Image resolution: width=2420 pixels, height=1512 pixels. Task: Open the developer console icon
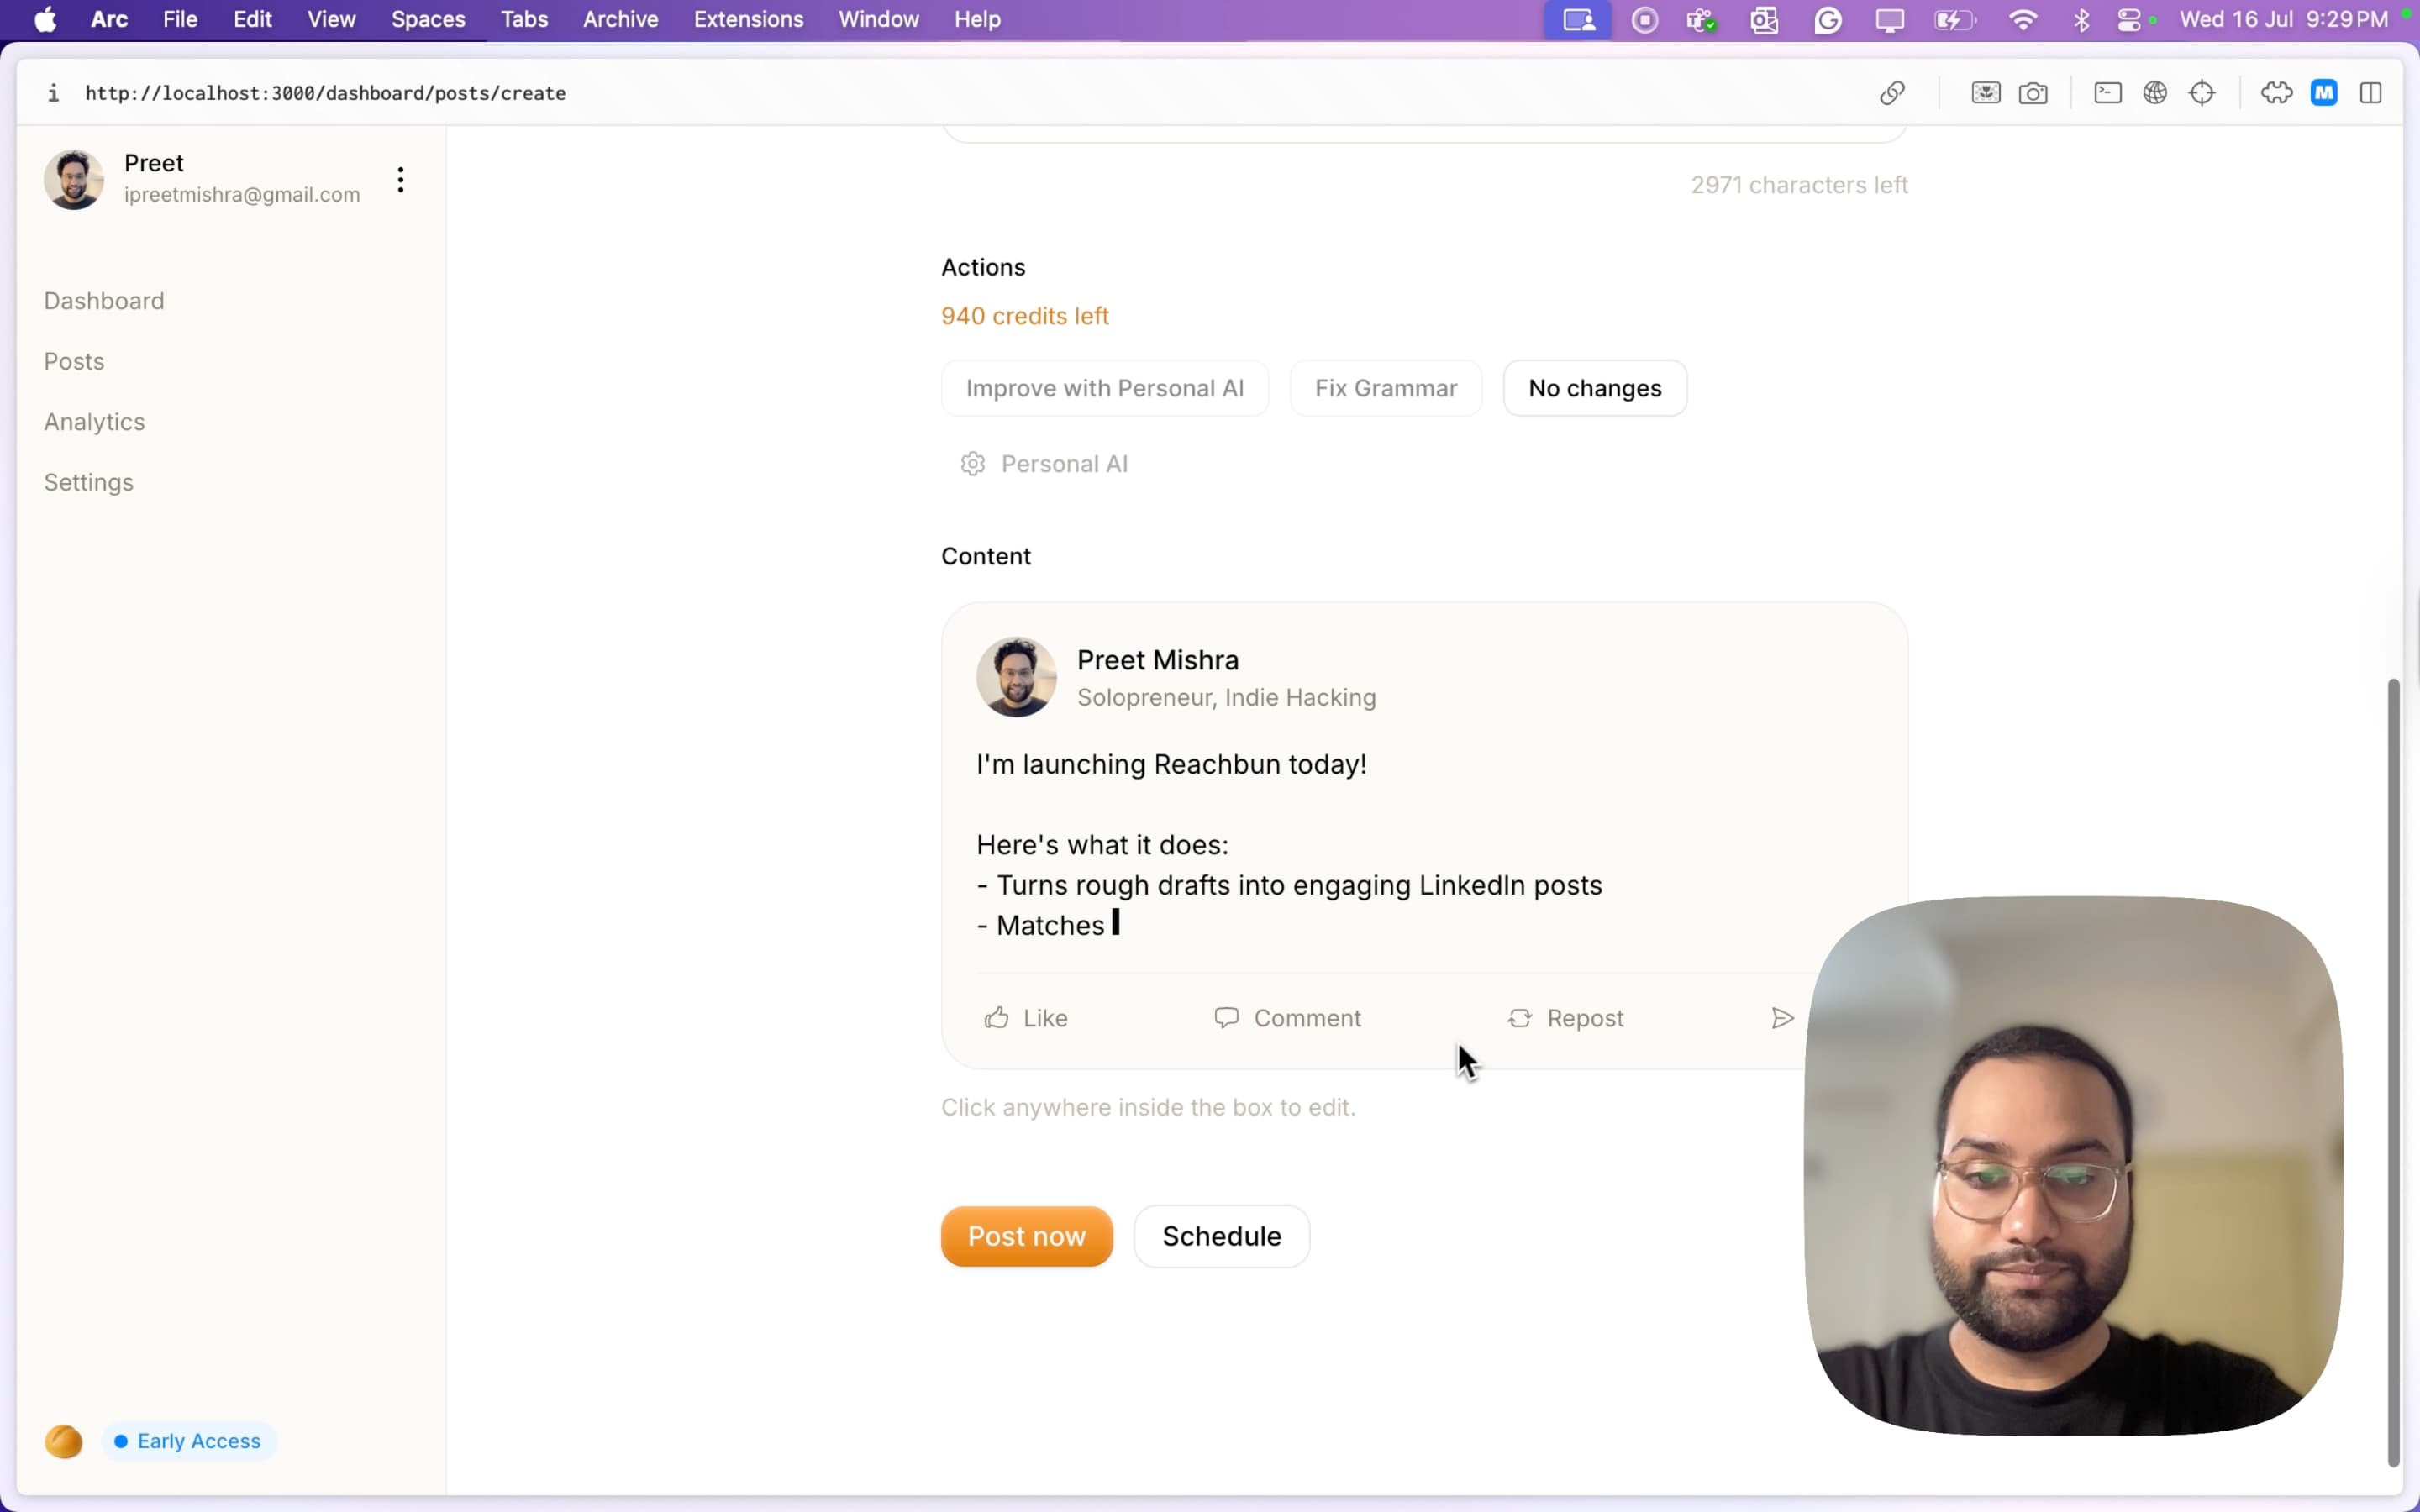click(x=2108, y=93)
